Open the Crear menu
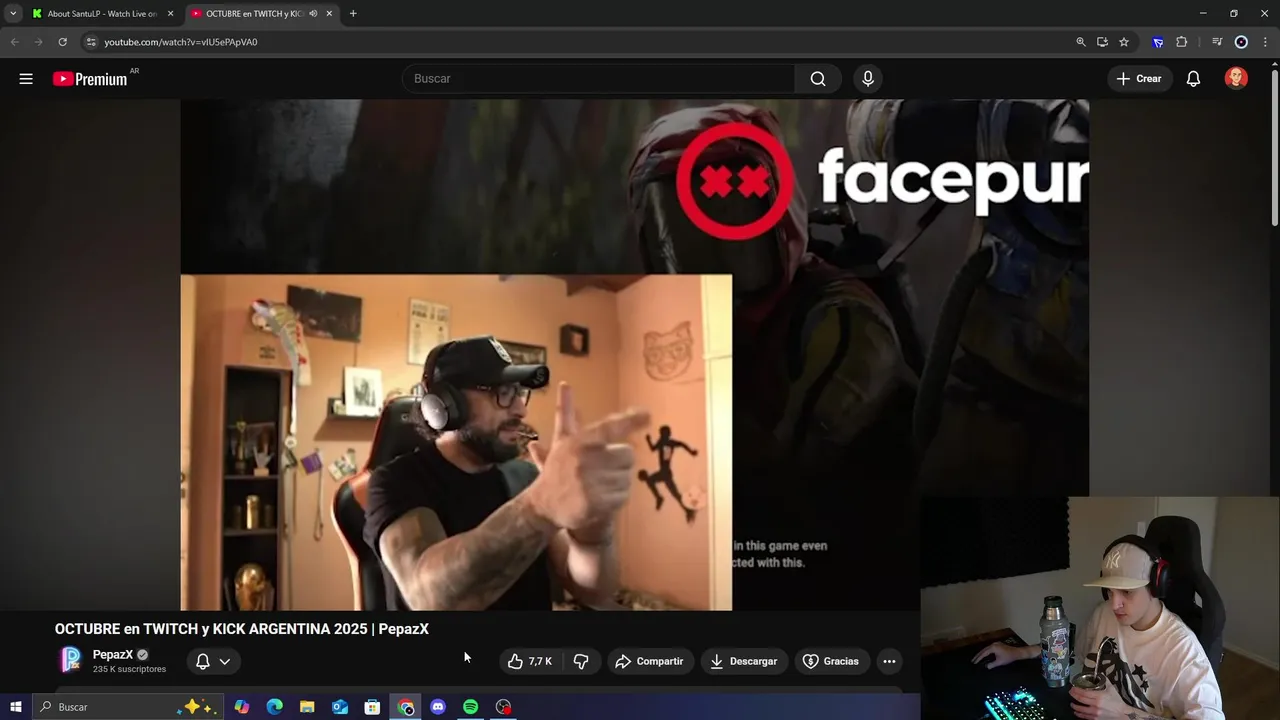This screenshot has width=1280, height=720. [1139, 78]
